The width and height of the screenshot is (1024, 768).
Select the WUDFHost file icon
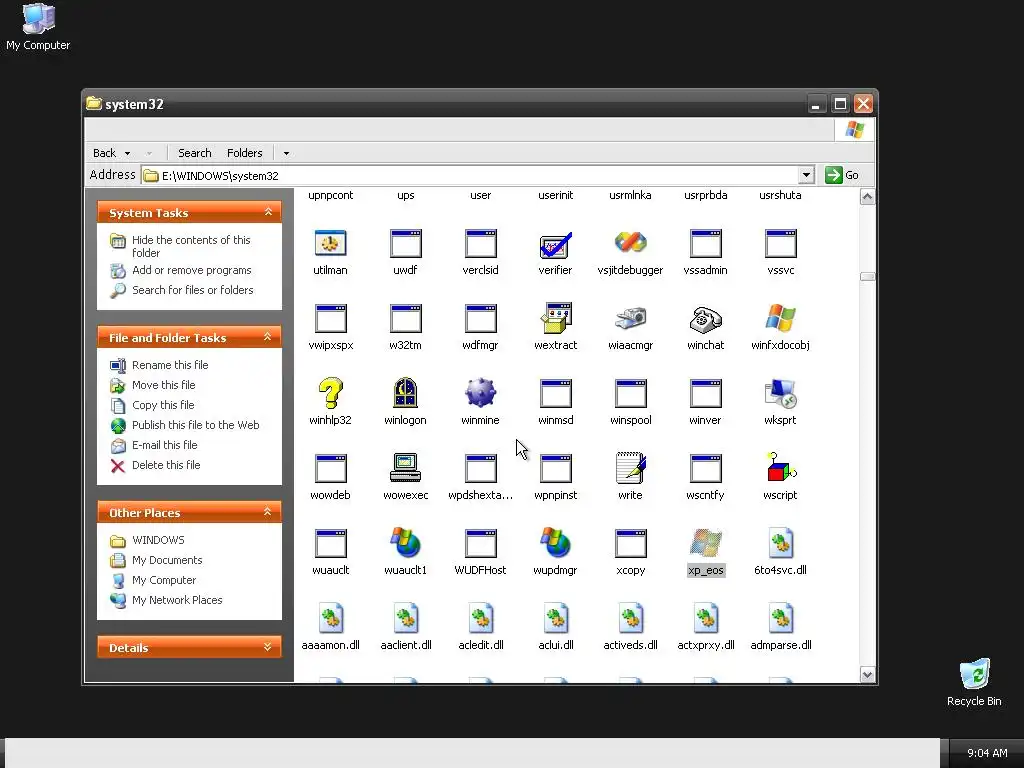point(481,544)
